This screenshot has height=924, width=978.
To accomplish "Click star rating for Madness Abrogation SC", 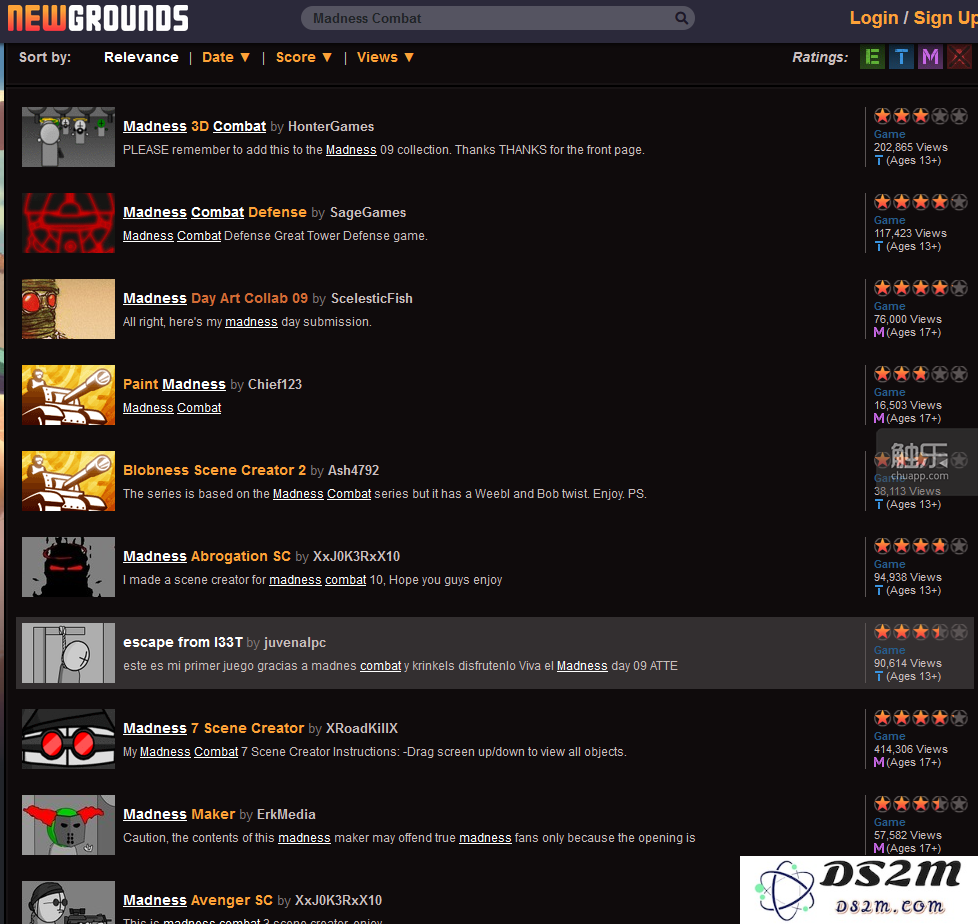I will click(921, 547).
